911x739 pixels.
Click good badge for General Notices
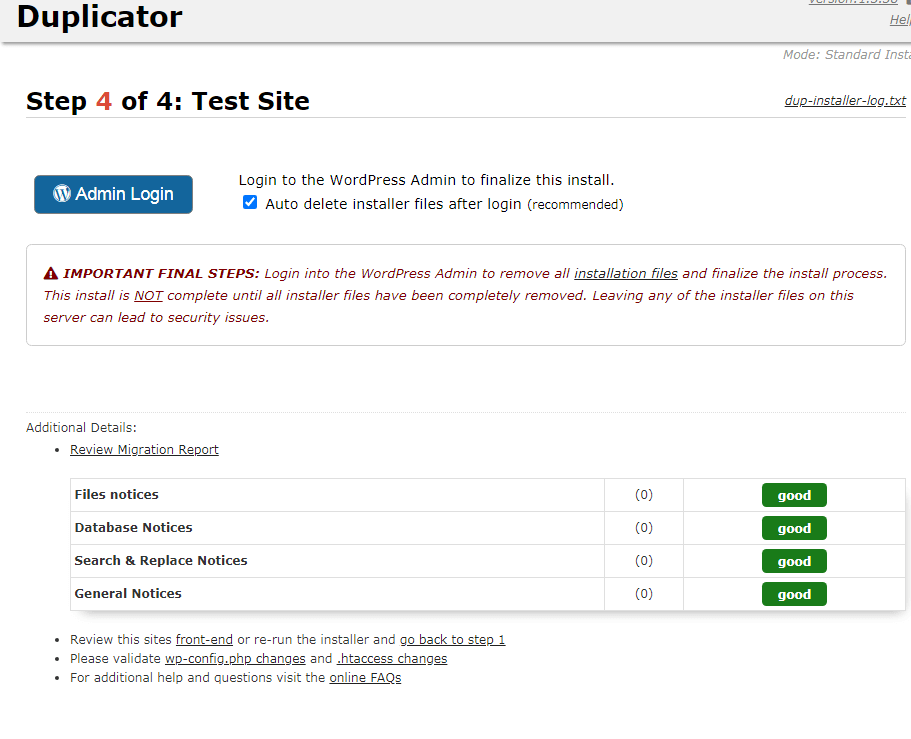pyautogui.click(x=794, y=594)
